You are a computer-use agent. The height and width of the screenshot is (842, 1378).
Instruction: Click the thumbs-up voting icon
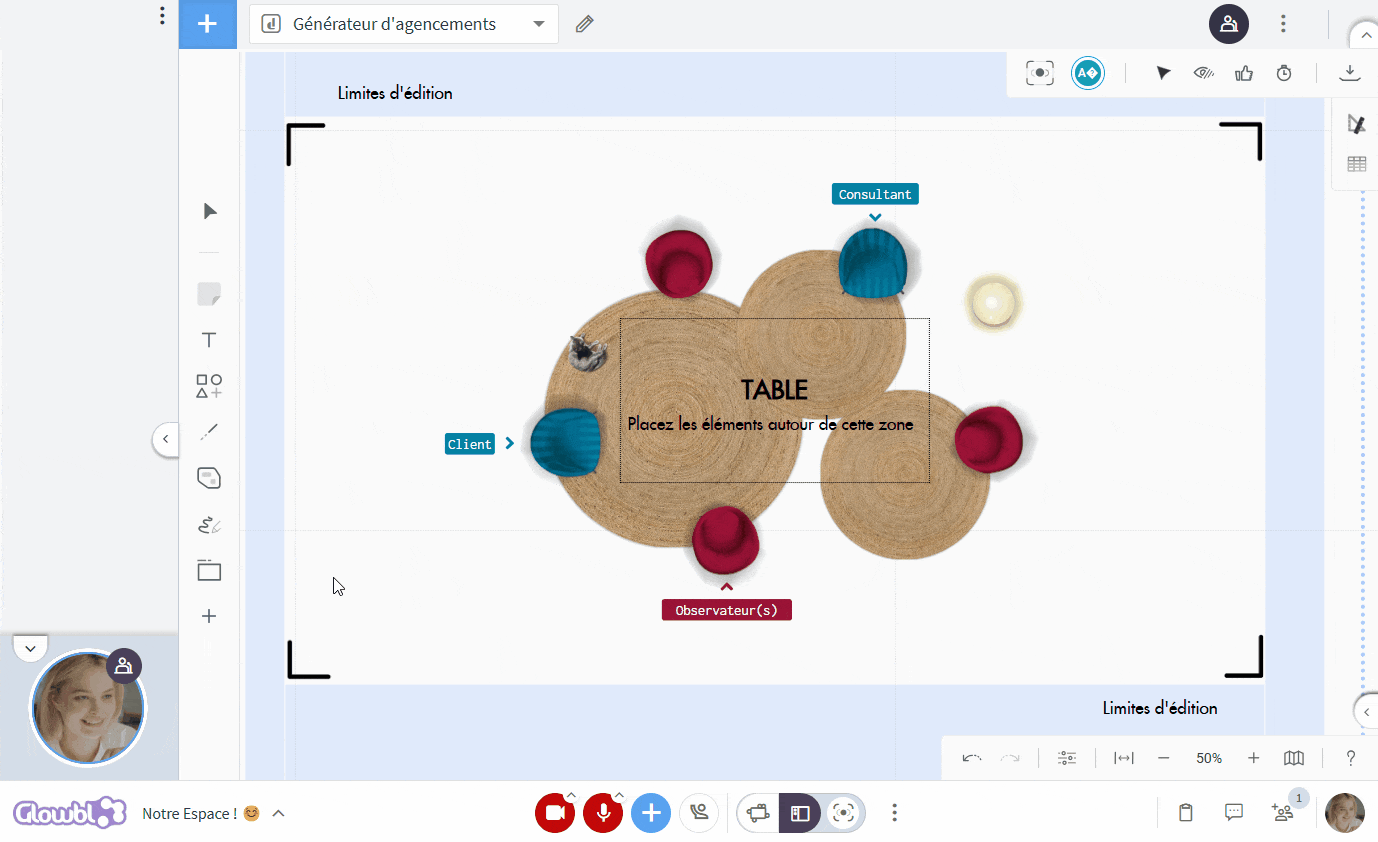1244,73
